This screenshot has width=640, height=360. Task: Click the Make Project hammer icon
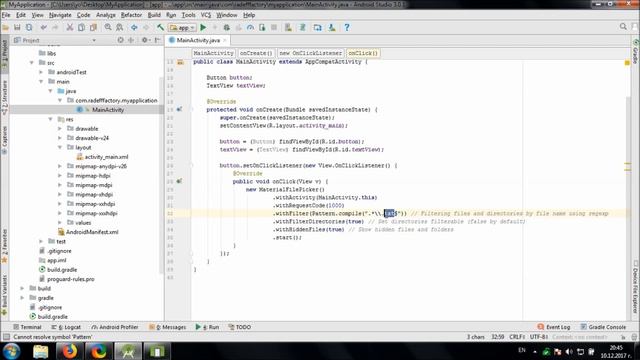click(160, 27)
